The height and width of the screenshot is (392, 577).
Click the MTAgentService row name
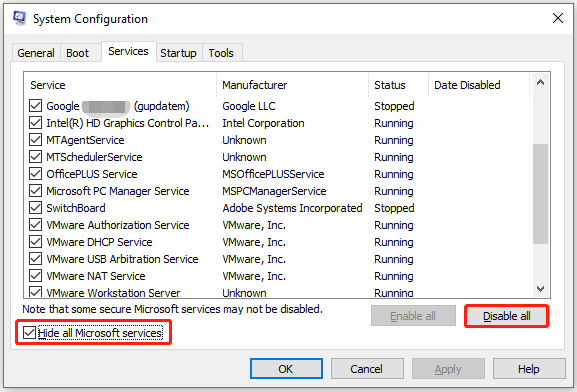(x=85, y=140)
